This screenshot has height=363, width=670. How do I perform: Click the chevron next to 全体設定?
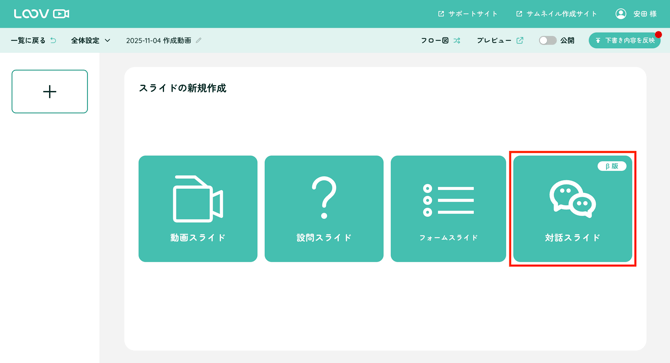coord(107,41)
